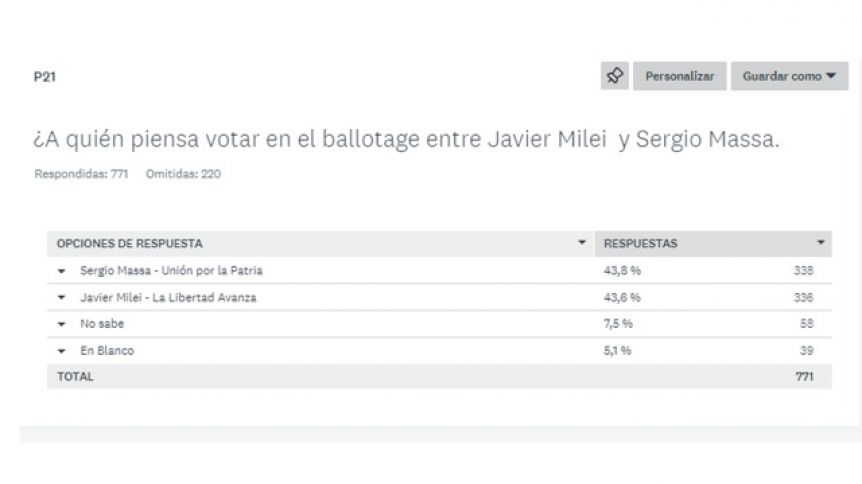Expand the En Blanco row arrow
This screenshot has width=862, height=484.
[62, 351]
